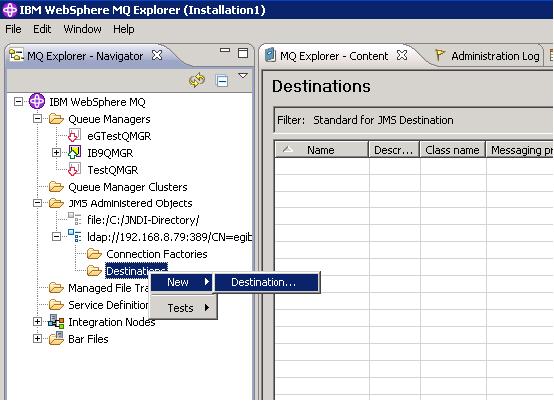Image resolution: width=554 pixels, height=401 pixels.
Task: Select the Bar Files tree label
Action: click(x=88, y=339)
